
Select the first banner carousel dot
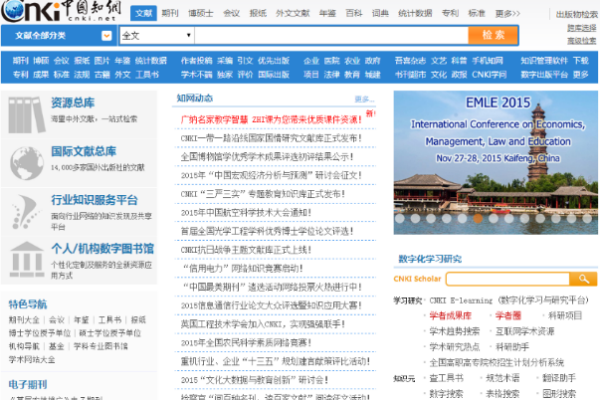point(399,218)
